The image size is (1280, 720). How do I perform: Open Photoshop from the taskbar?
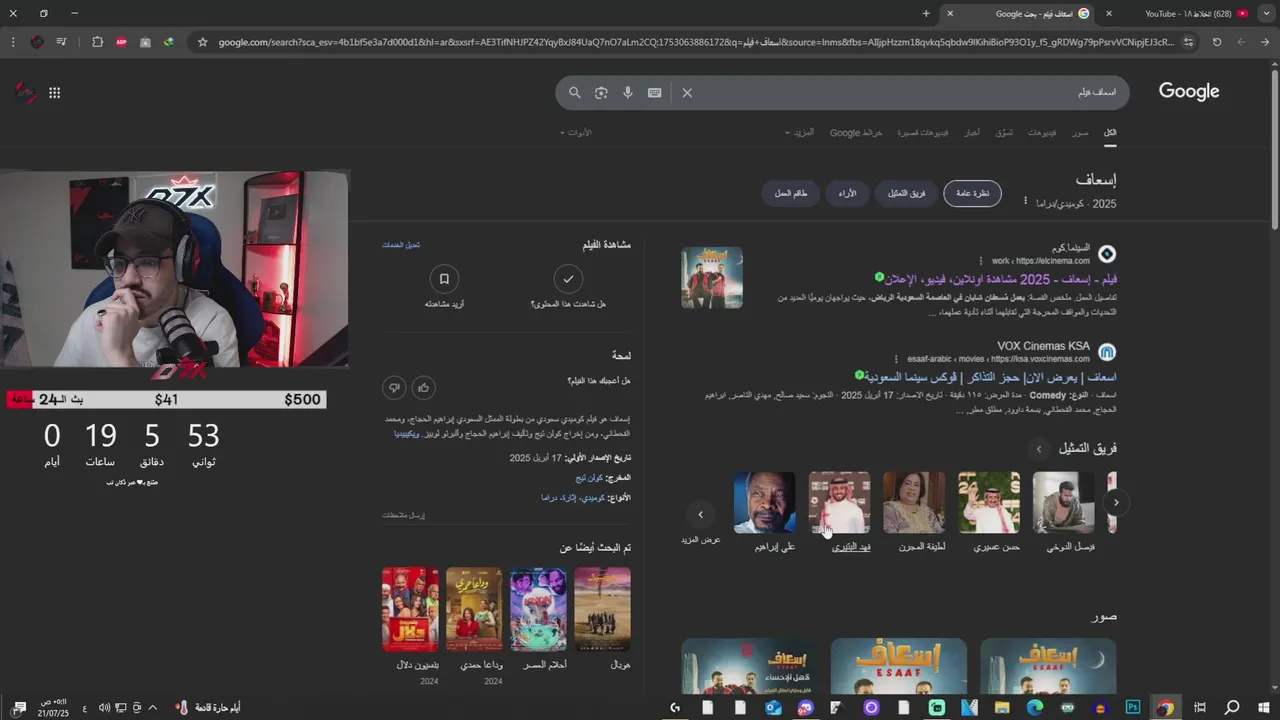1133,707
